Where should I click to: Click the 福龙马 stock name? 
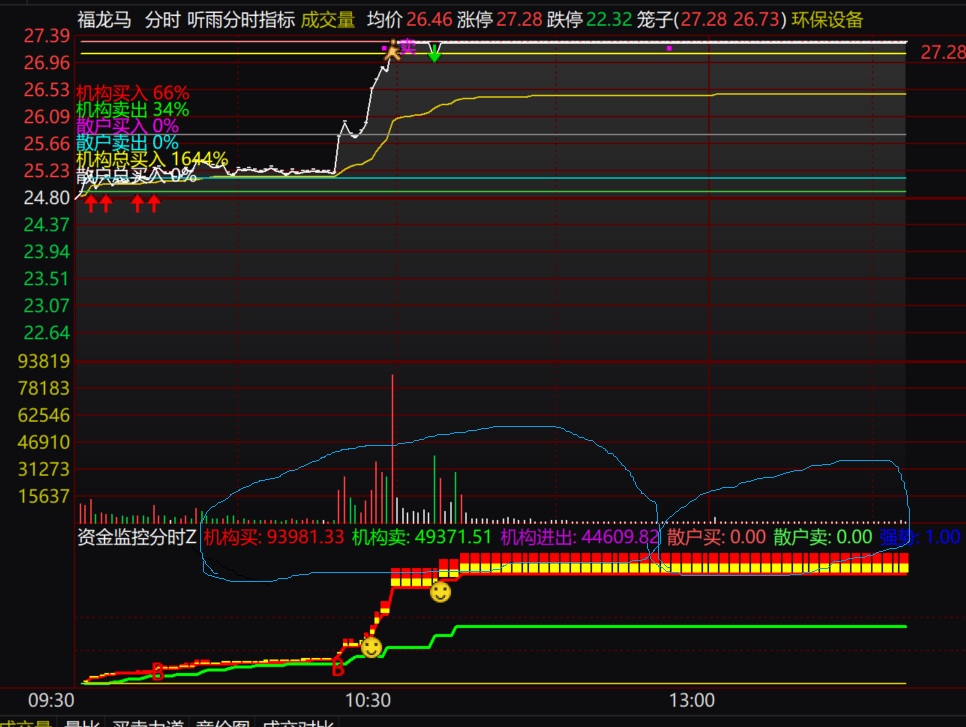click(x=106, y=19)
